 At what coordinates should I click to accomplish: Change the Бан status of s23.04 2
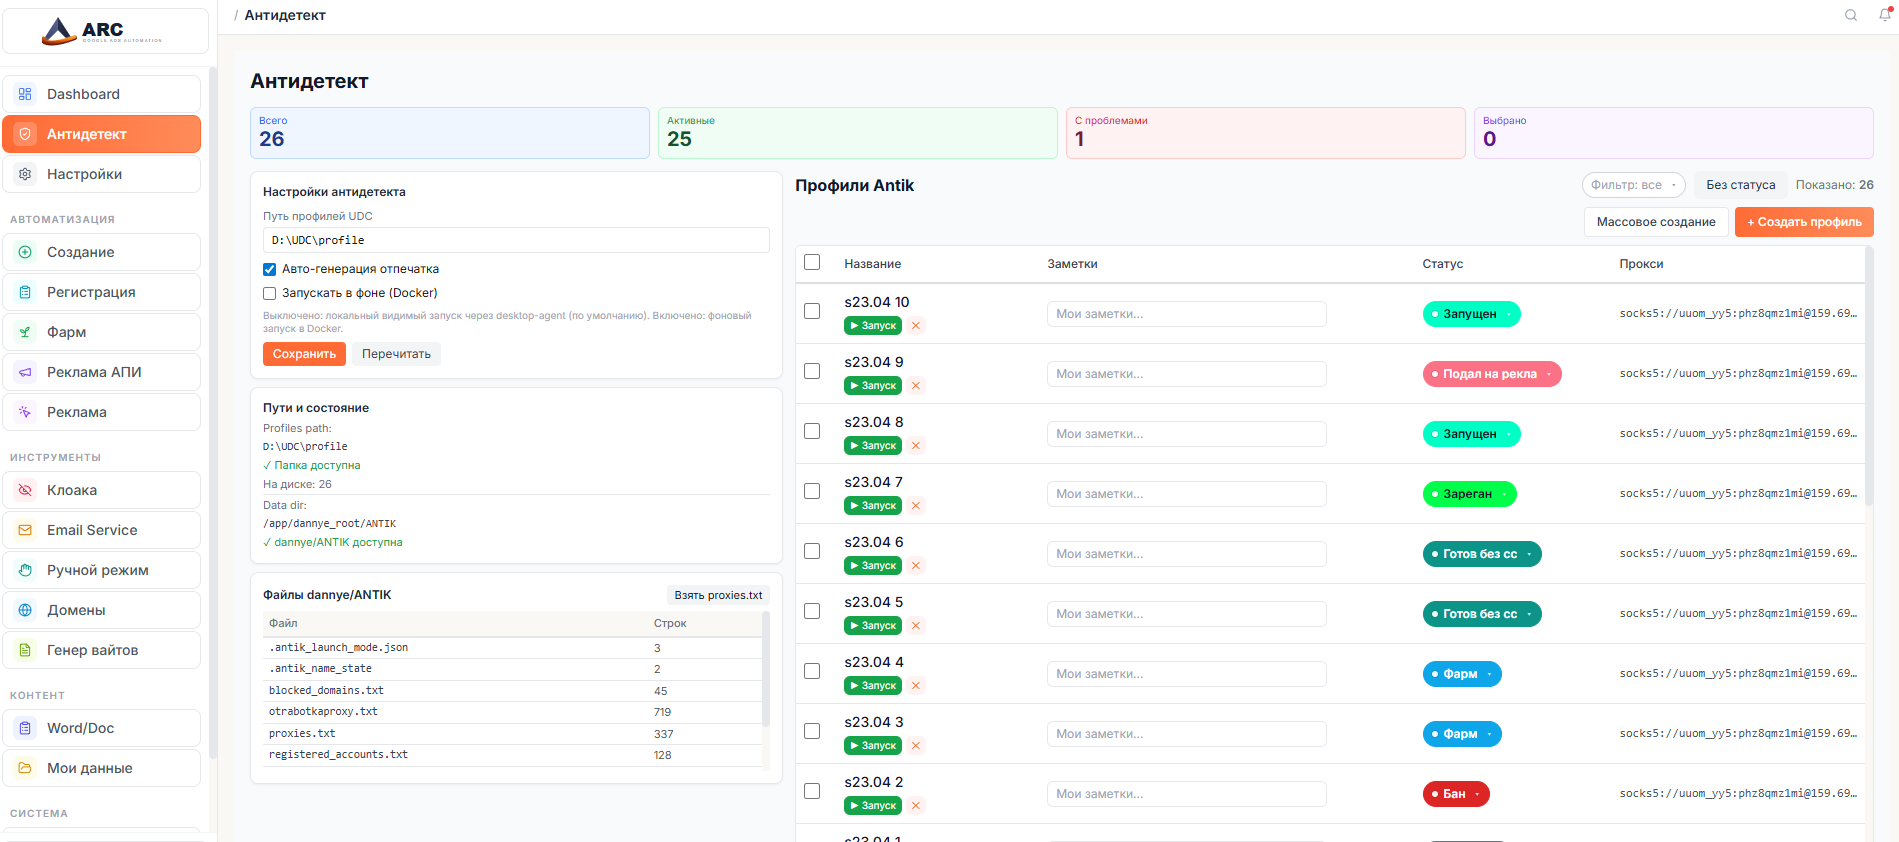pyautogui.click(x=1456, y=794)
